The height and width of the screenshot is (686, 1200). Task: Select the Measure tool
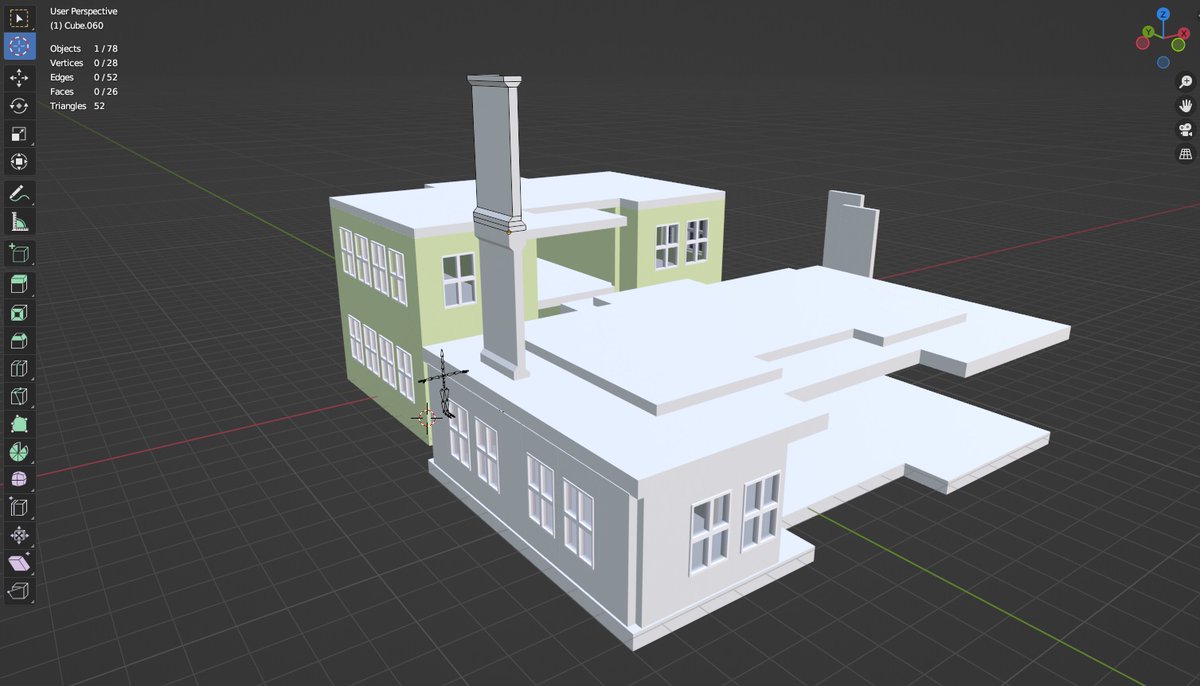[19, 221]
